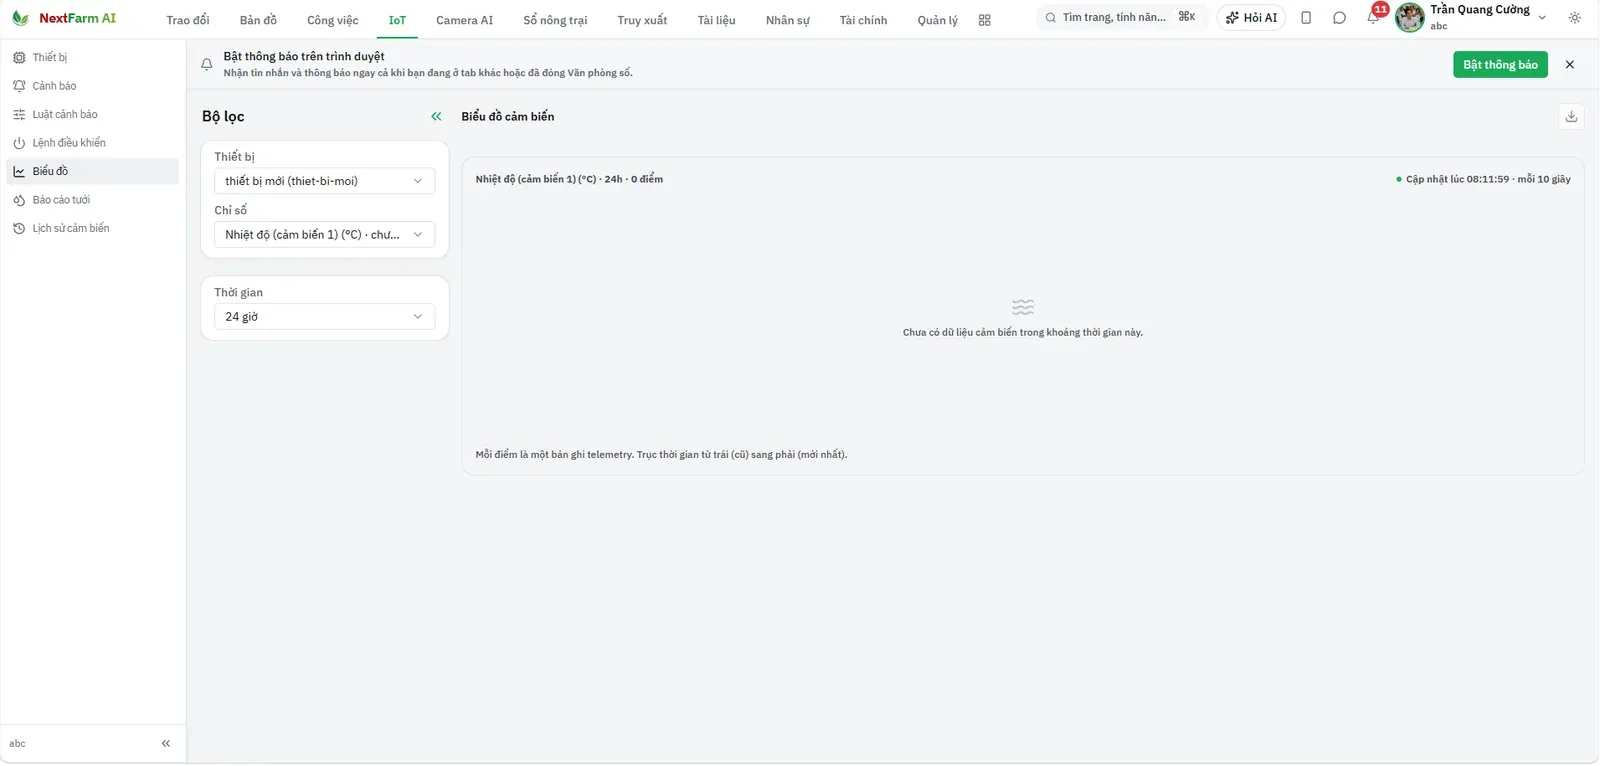Open Cảnh báo in the sidebar

click(x=93, y=86)
